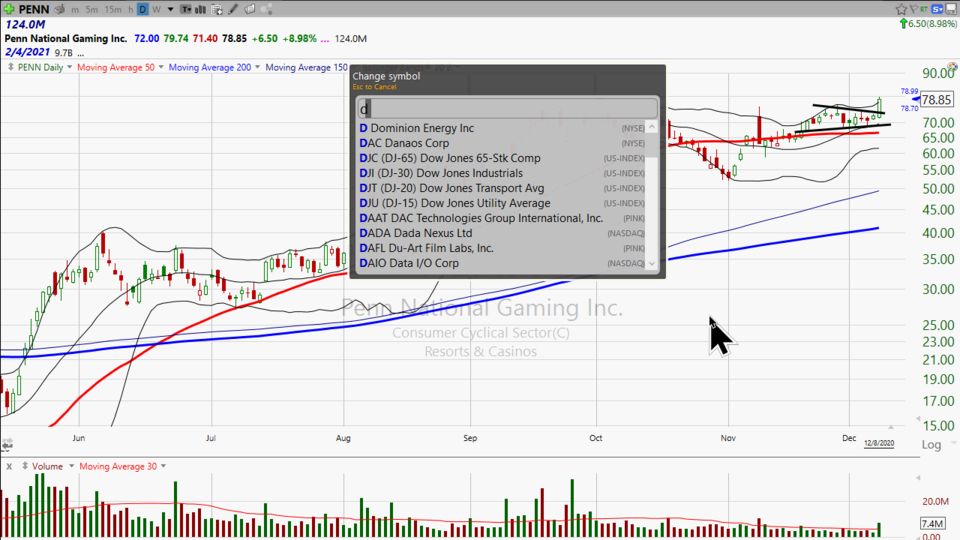Viewport: 960px width, 540px height.
Task: Switch to the 15m timeframe
Action: tap(113, 9)
